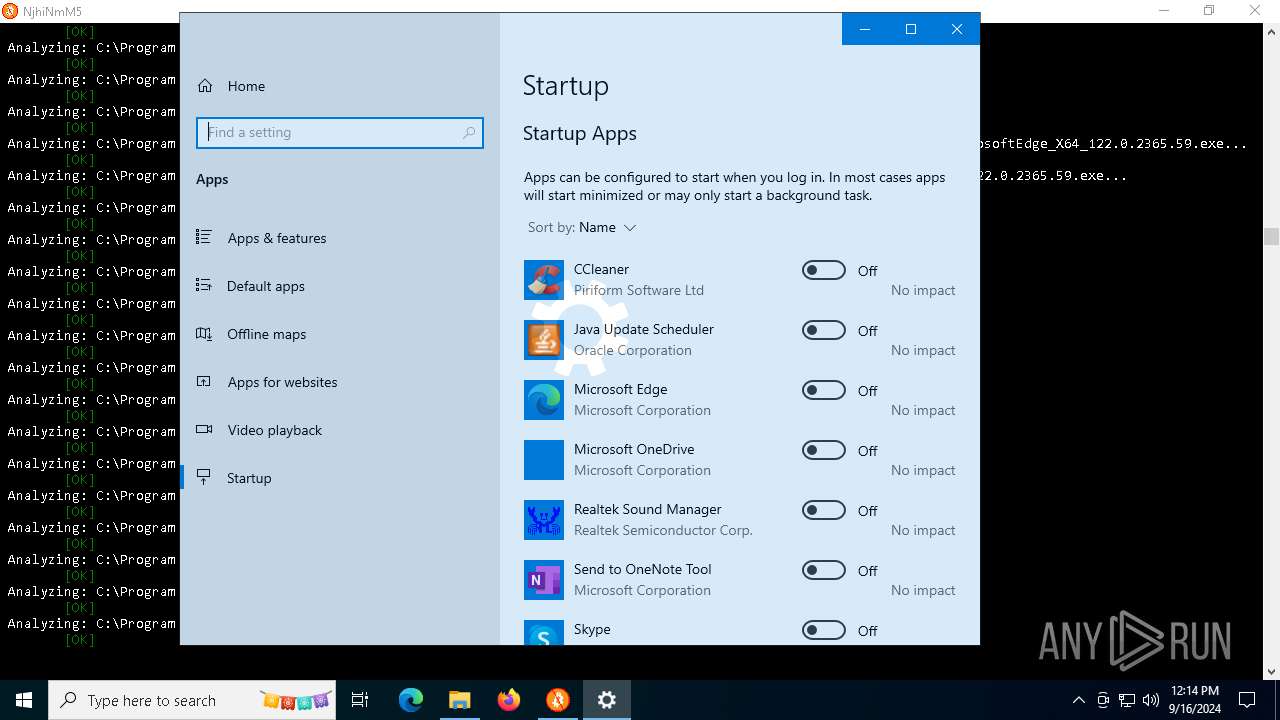Screen dimensions: 1280x720
Task: Click the Microsoft Edge startup app icon
Action: click(x=544, y=400)
